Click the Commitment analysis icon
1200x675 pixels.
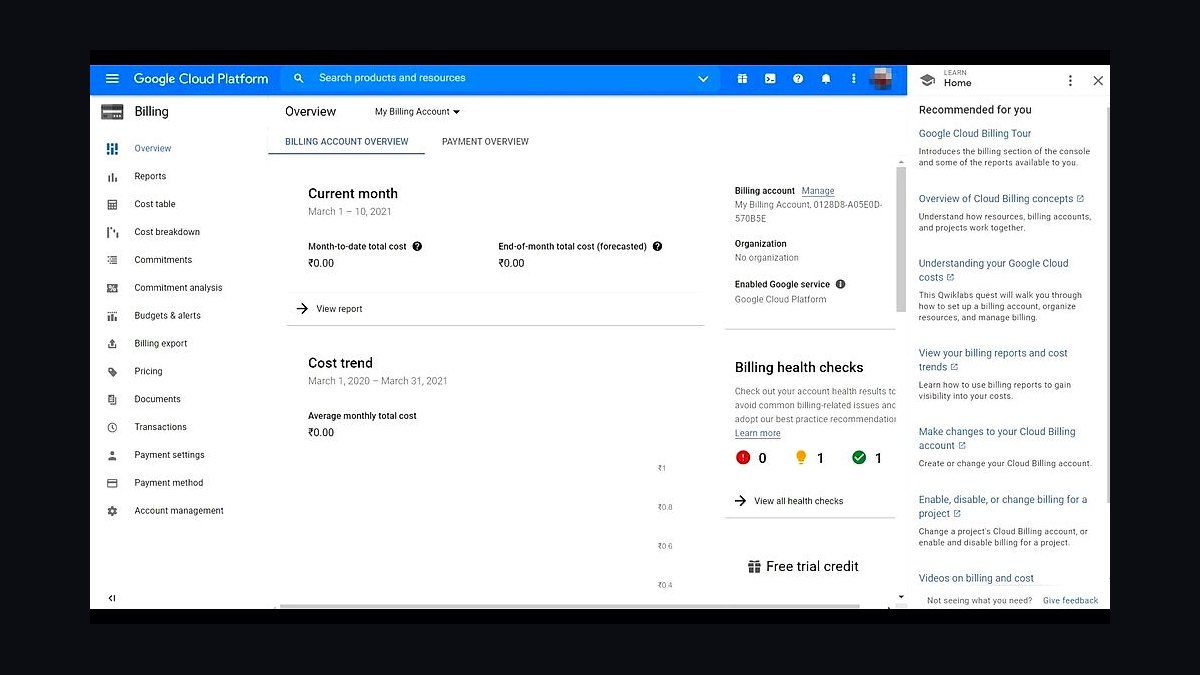pos(112,288)
